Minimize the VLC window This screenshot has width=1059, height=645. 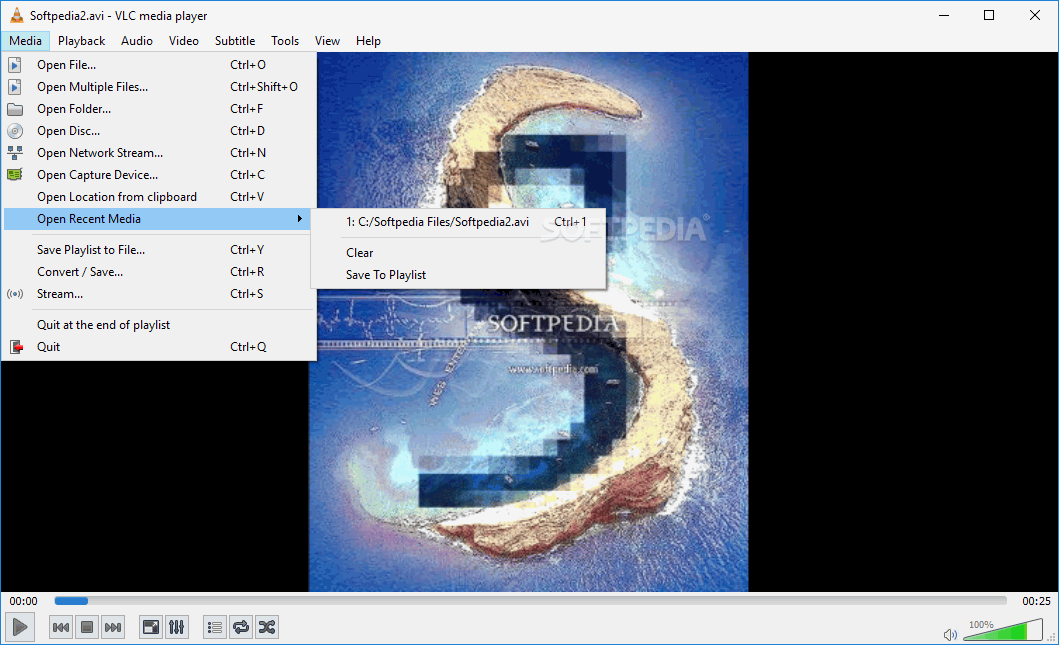coord(944,15)
